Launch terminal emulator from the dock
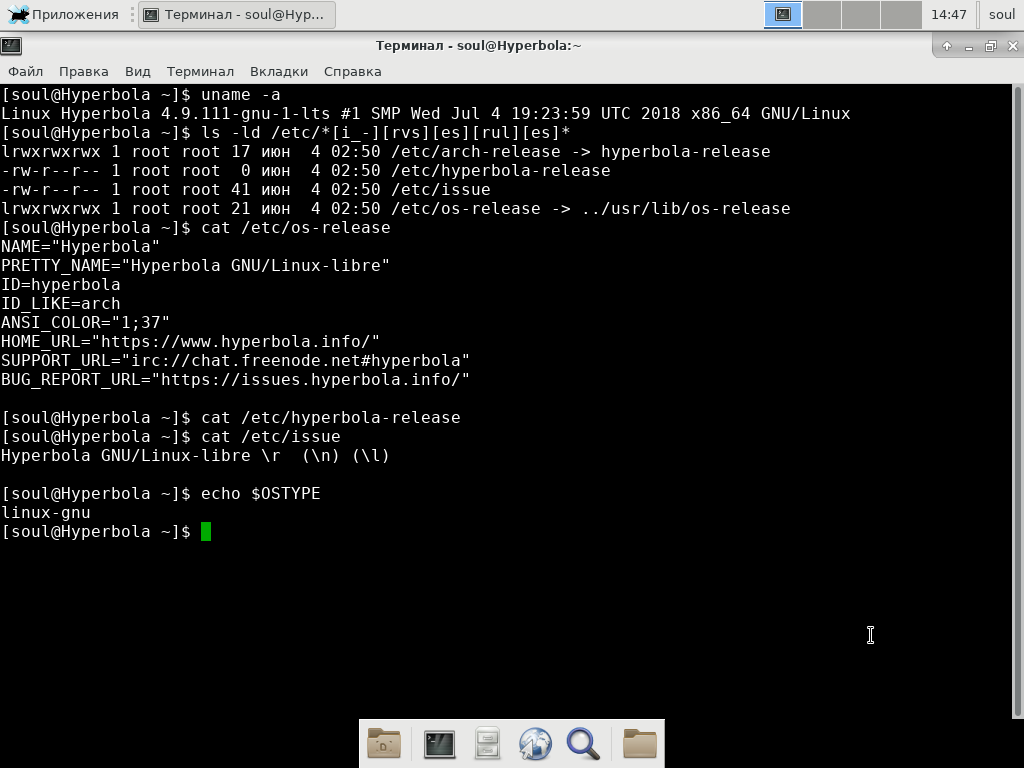The height and width of the screenshot is (768, 1024). point(440,743)
